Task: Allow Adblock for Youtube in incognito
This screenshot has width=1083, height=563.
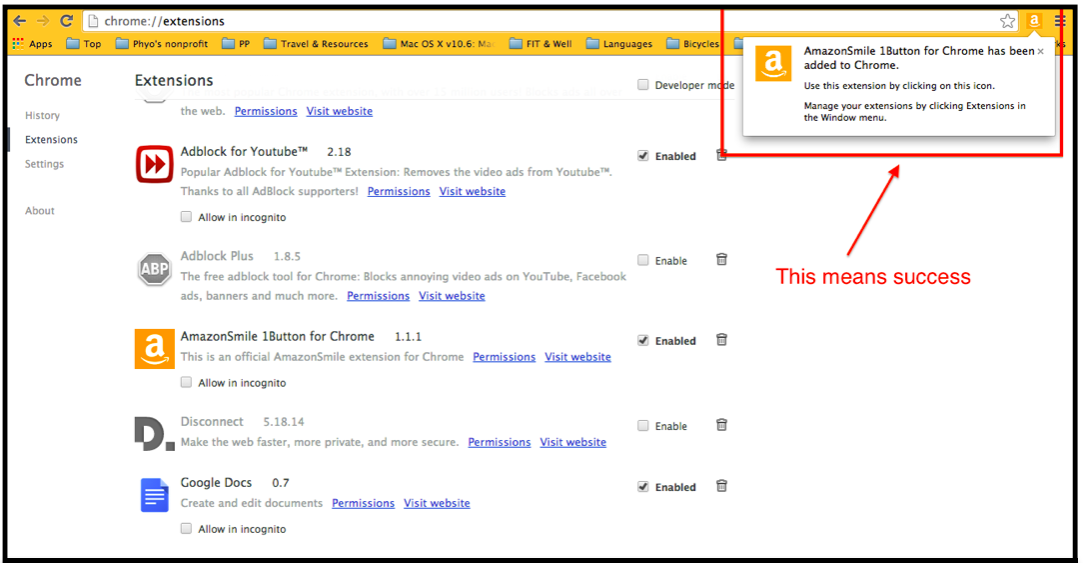Action: point(186,217)
